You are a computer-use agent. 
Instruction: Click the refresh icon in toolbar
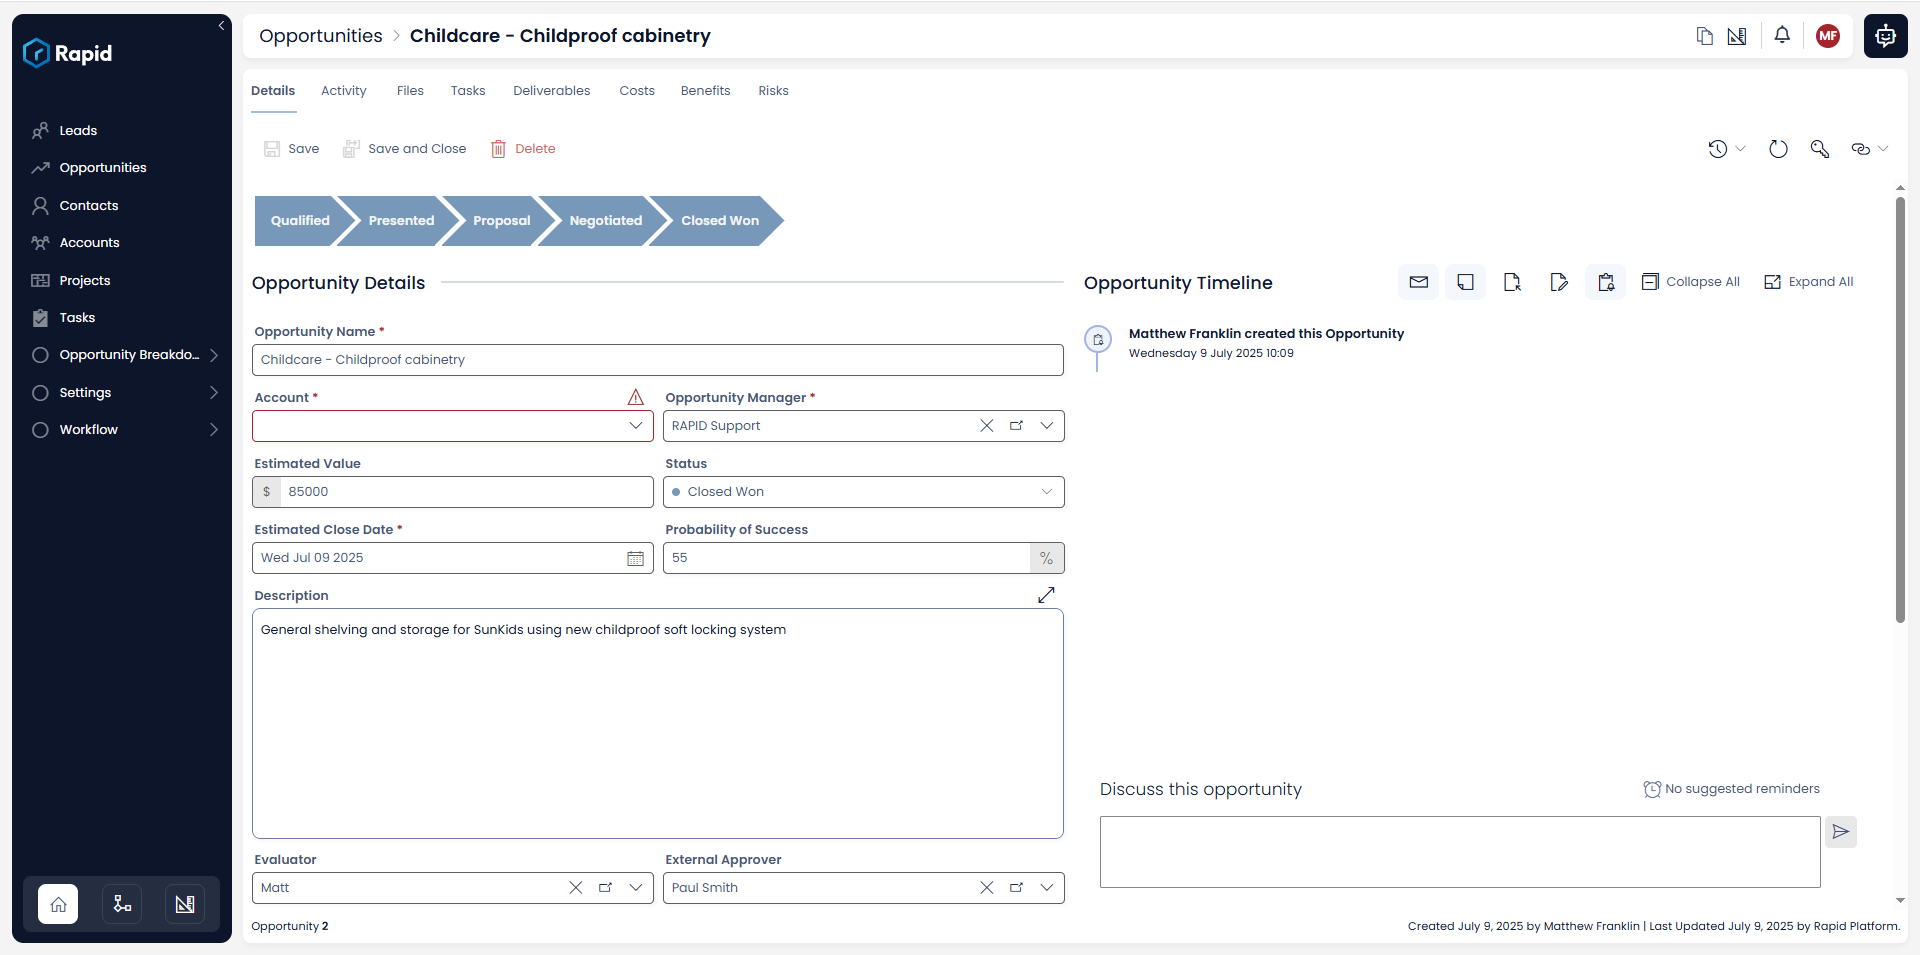[x=1778, y=149]
